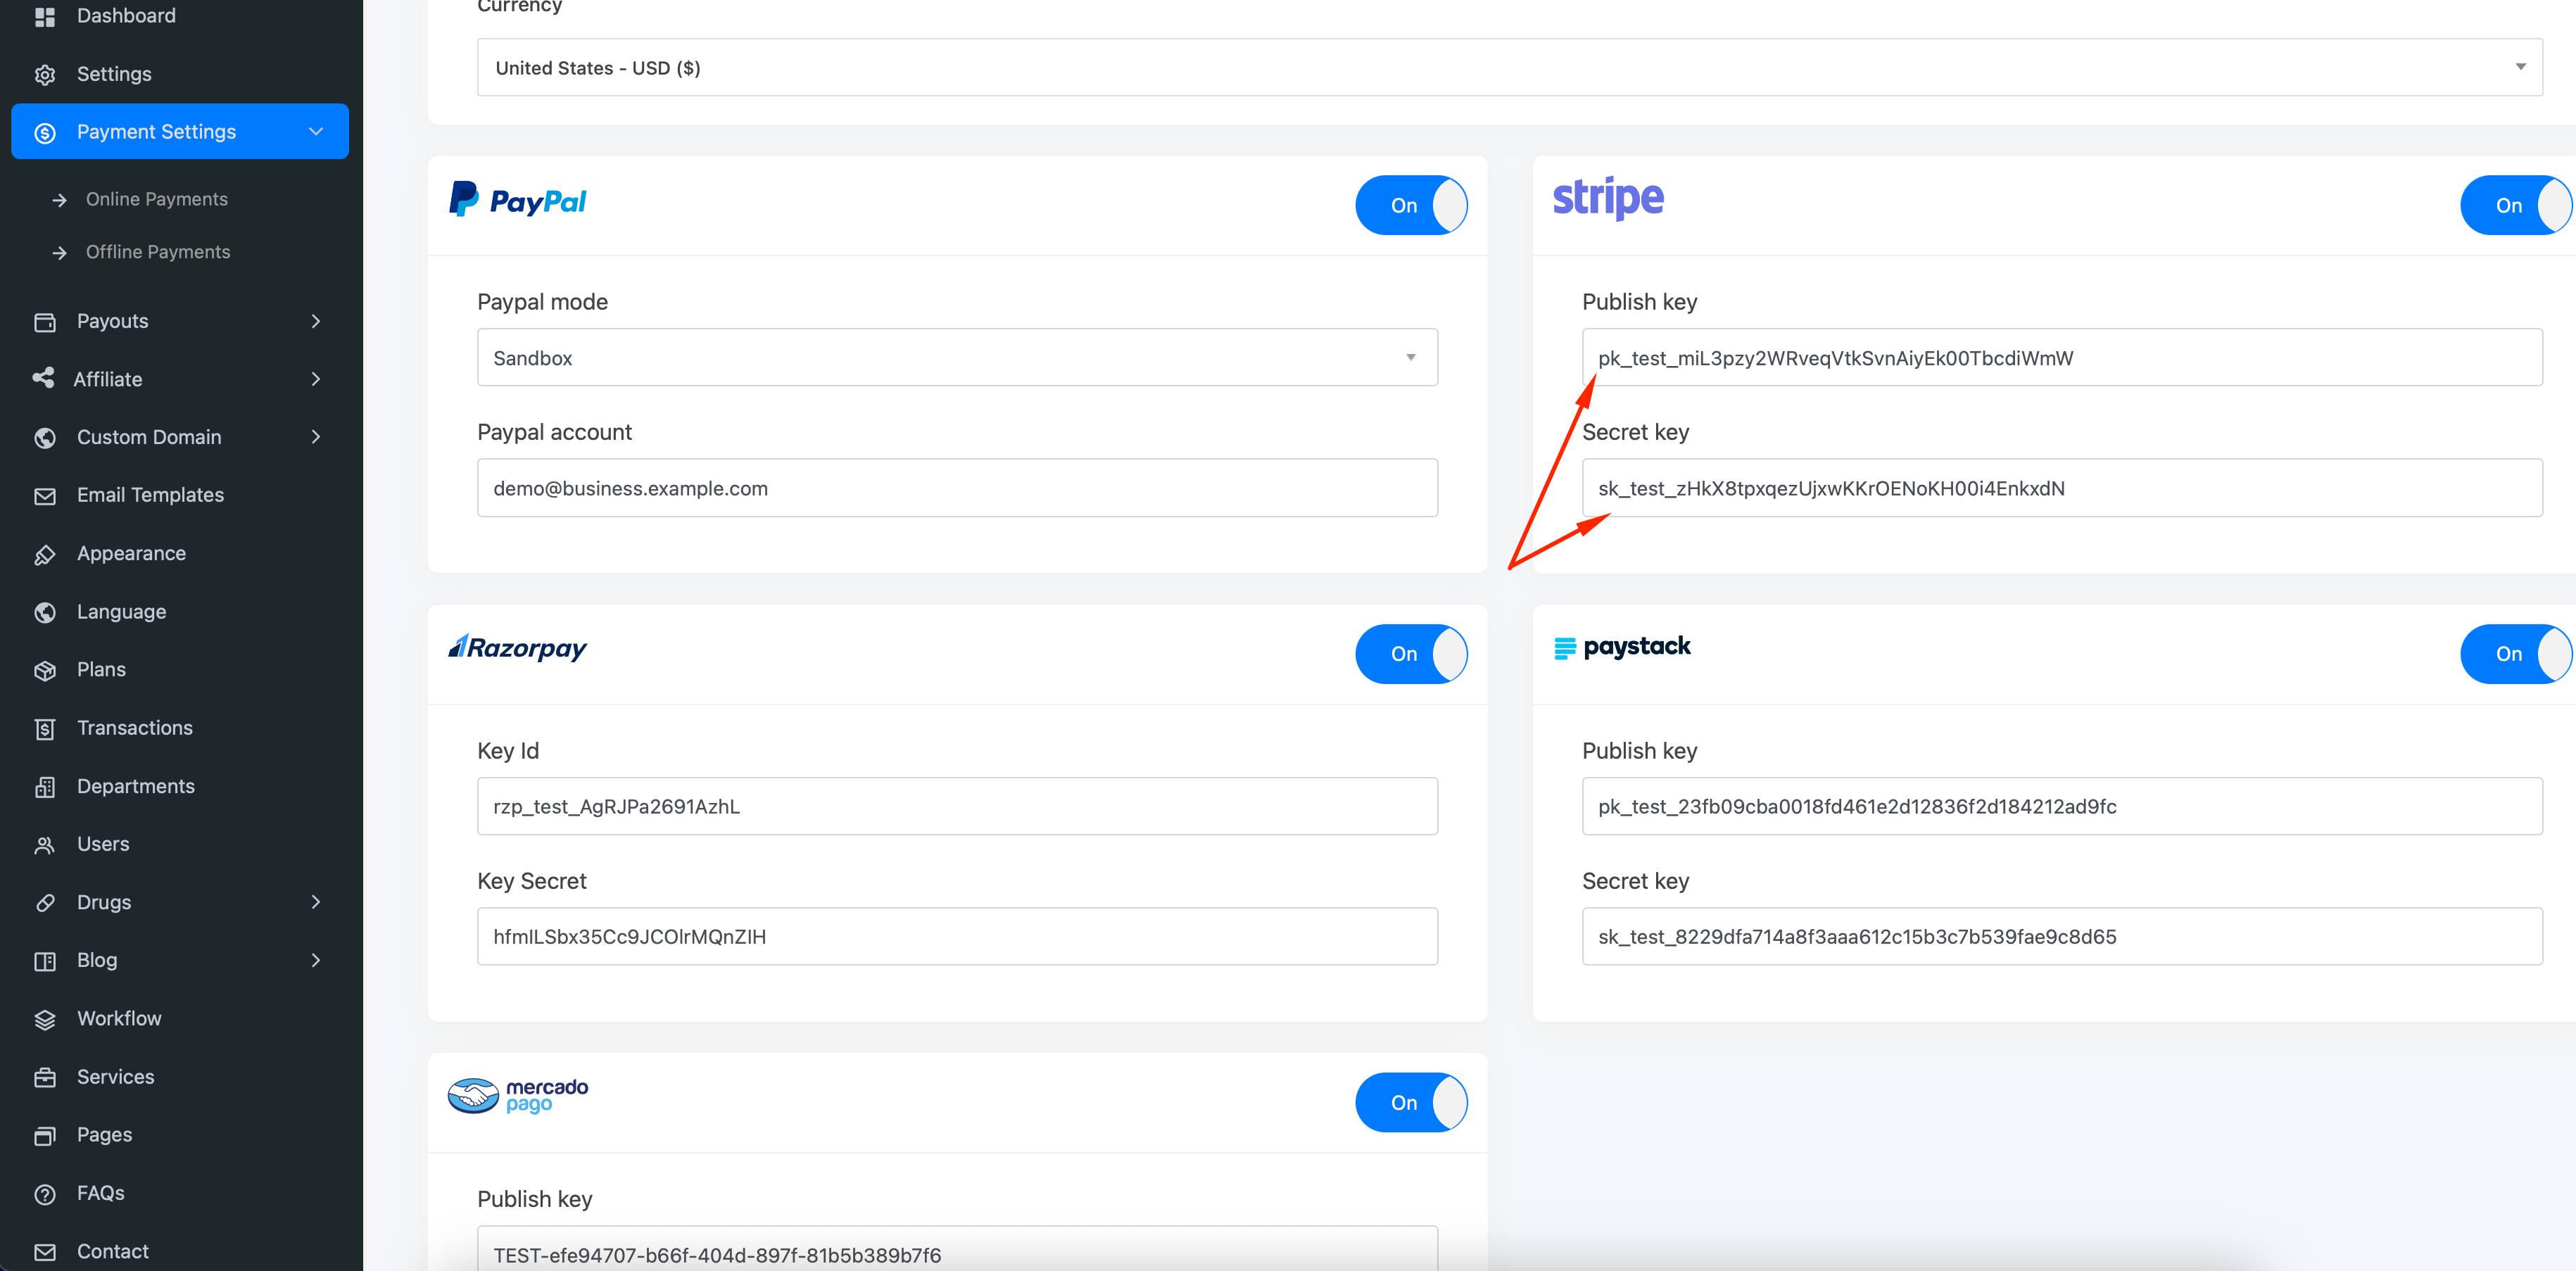The width and height of the screenshot is (2576, 1271).
Task: Click the Settings gear icon
Action: point(45,75)
